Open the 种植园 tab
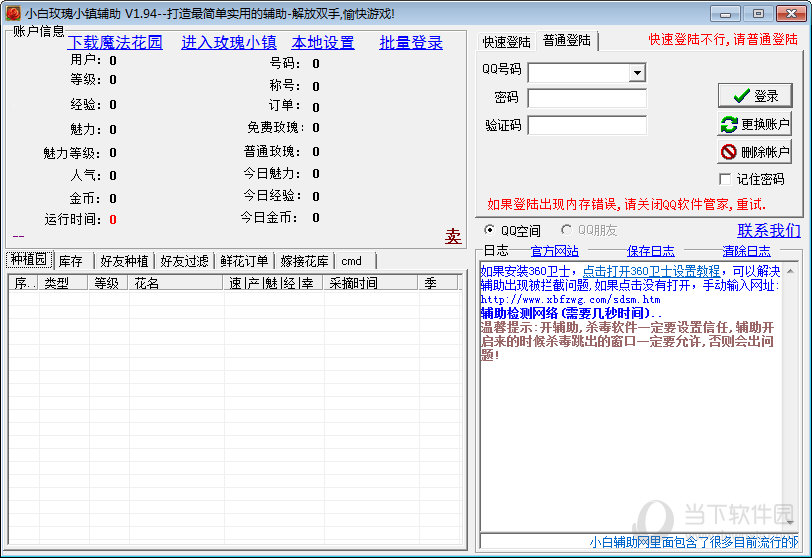 (x=29, y=260)
